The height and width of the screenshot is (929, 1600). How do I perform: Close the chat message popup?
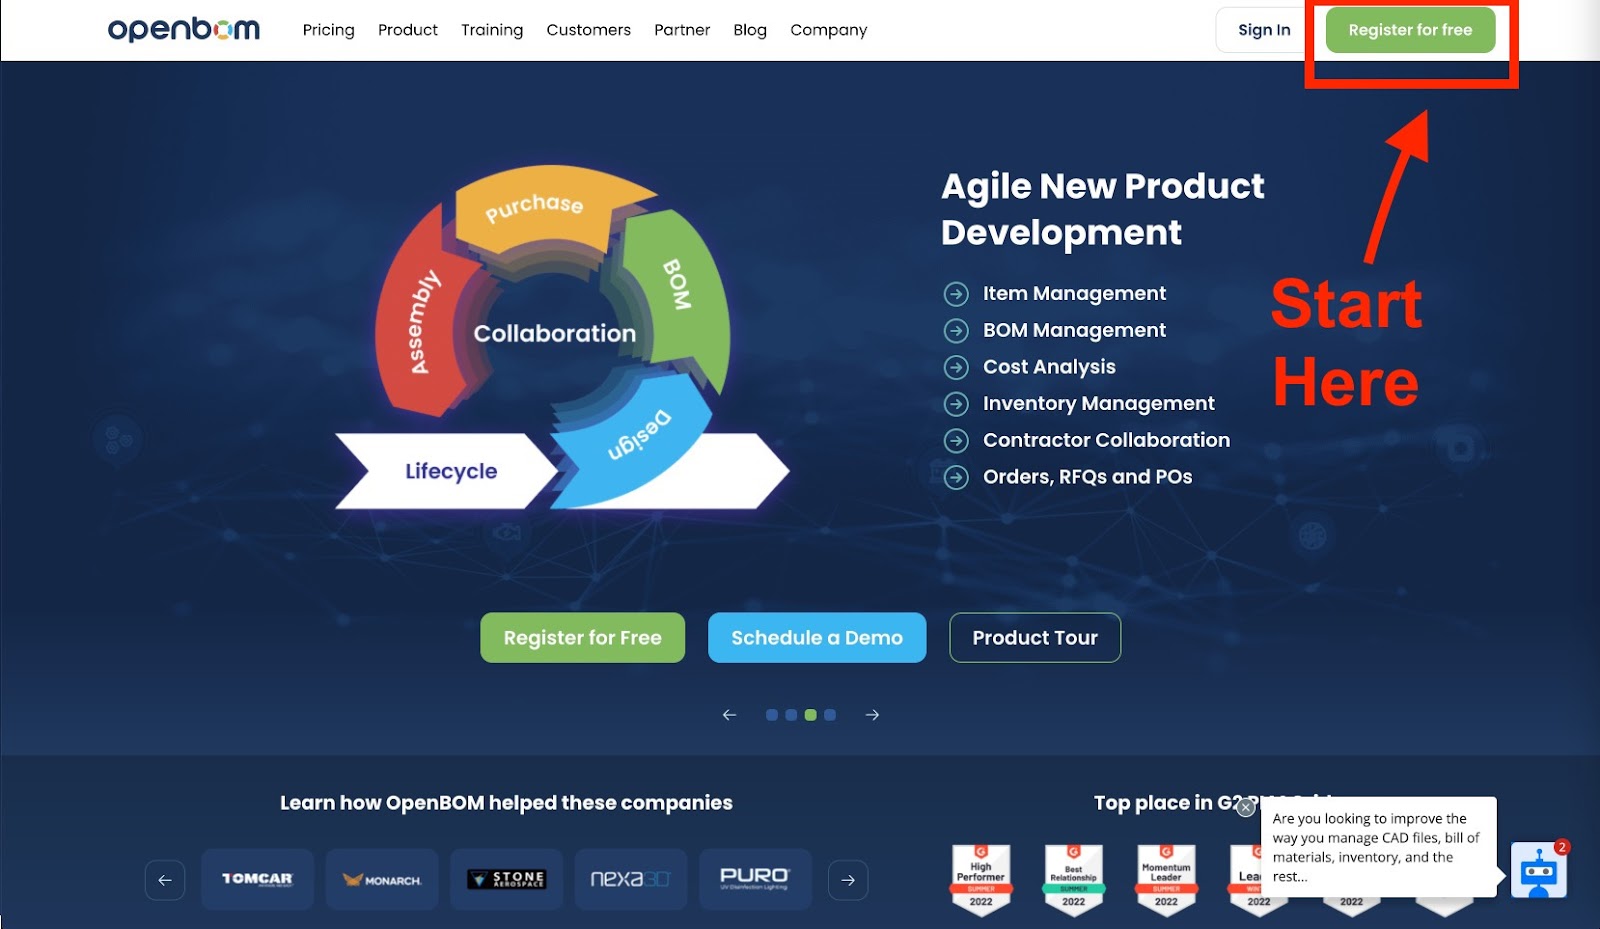[x=1245, y=807]
